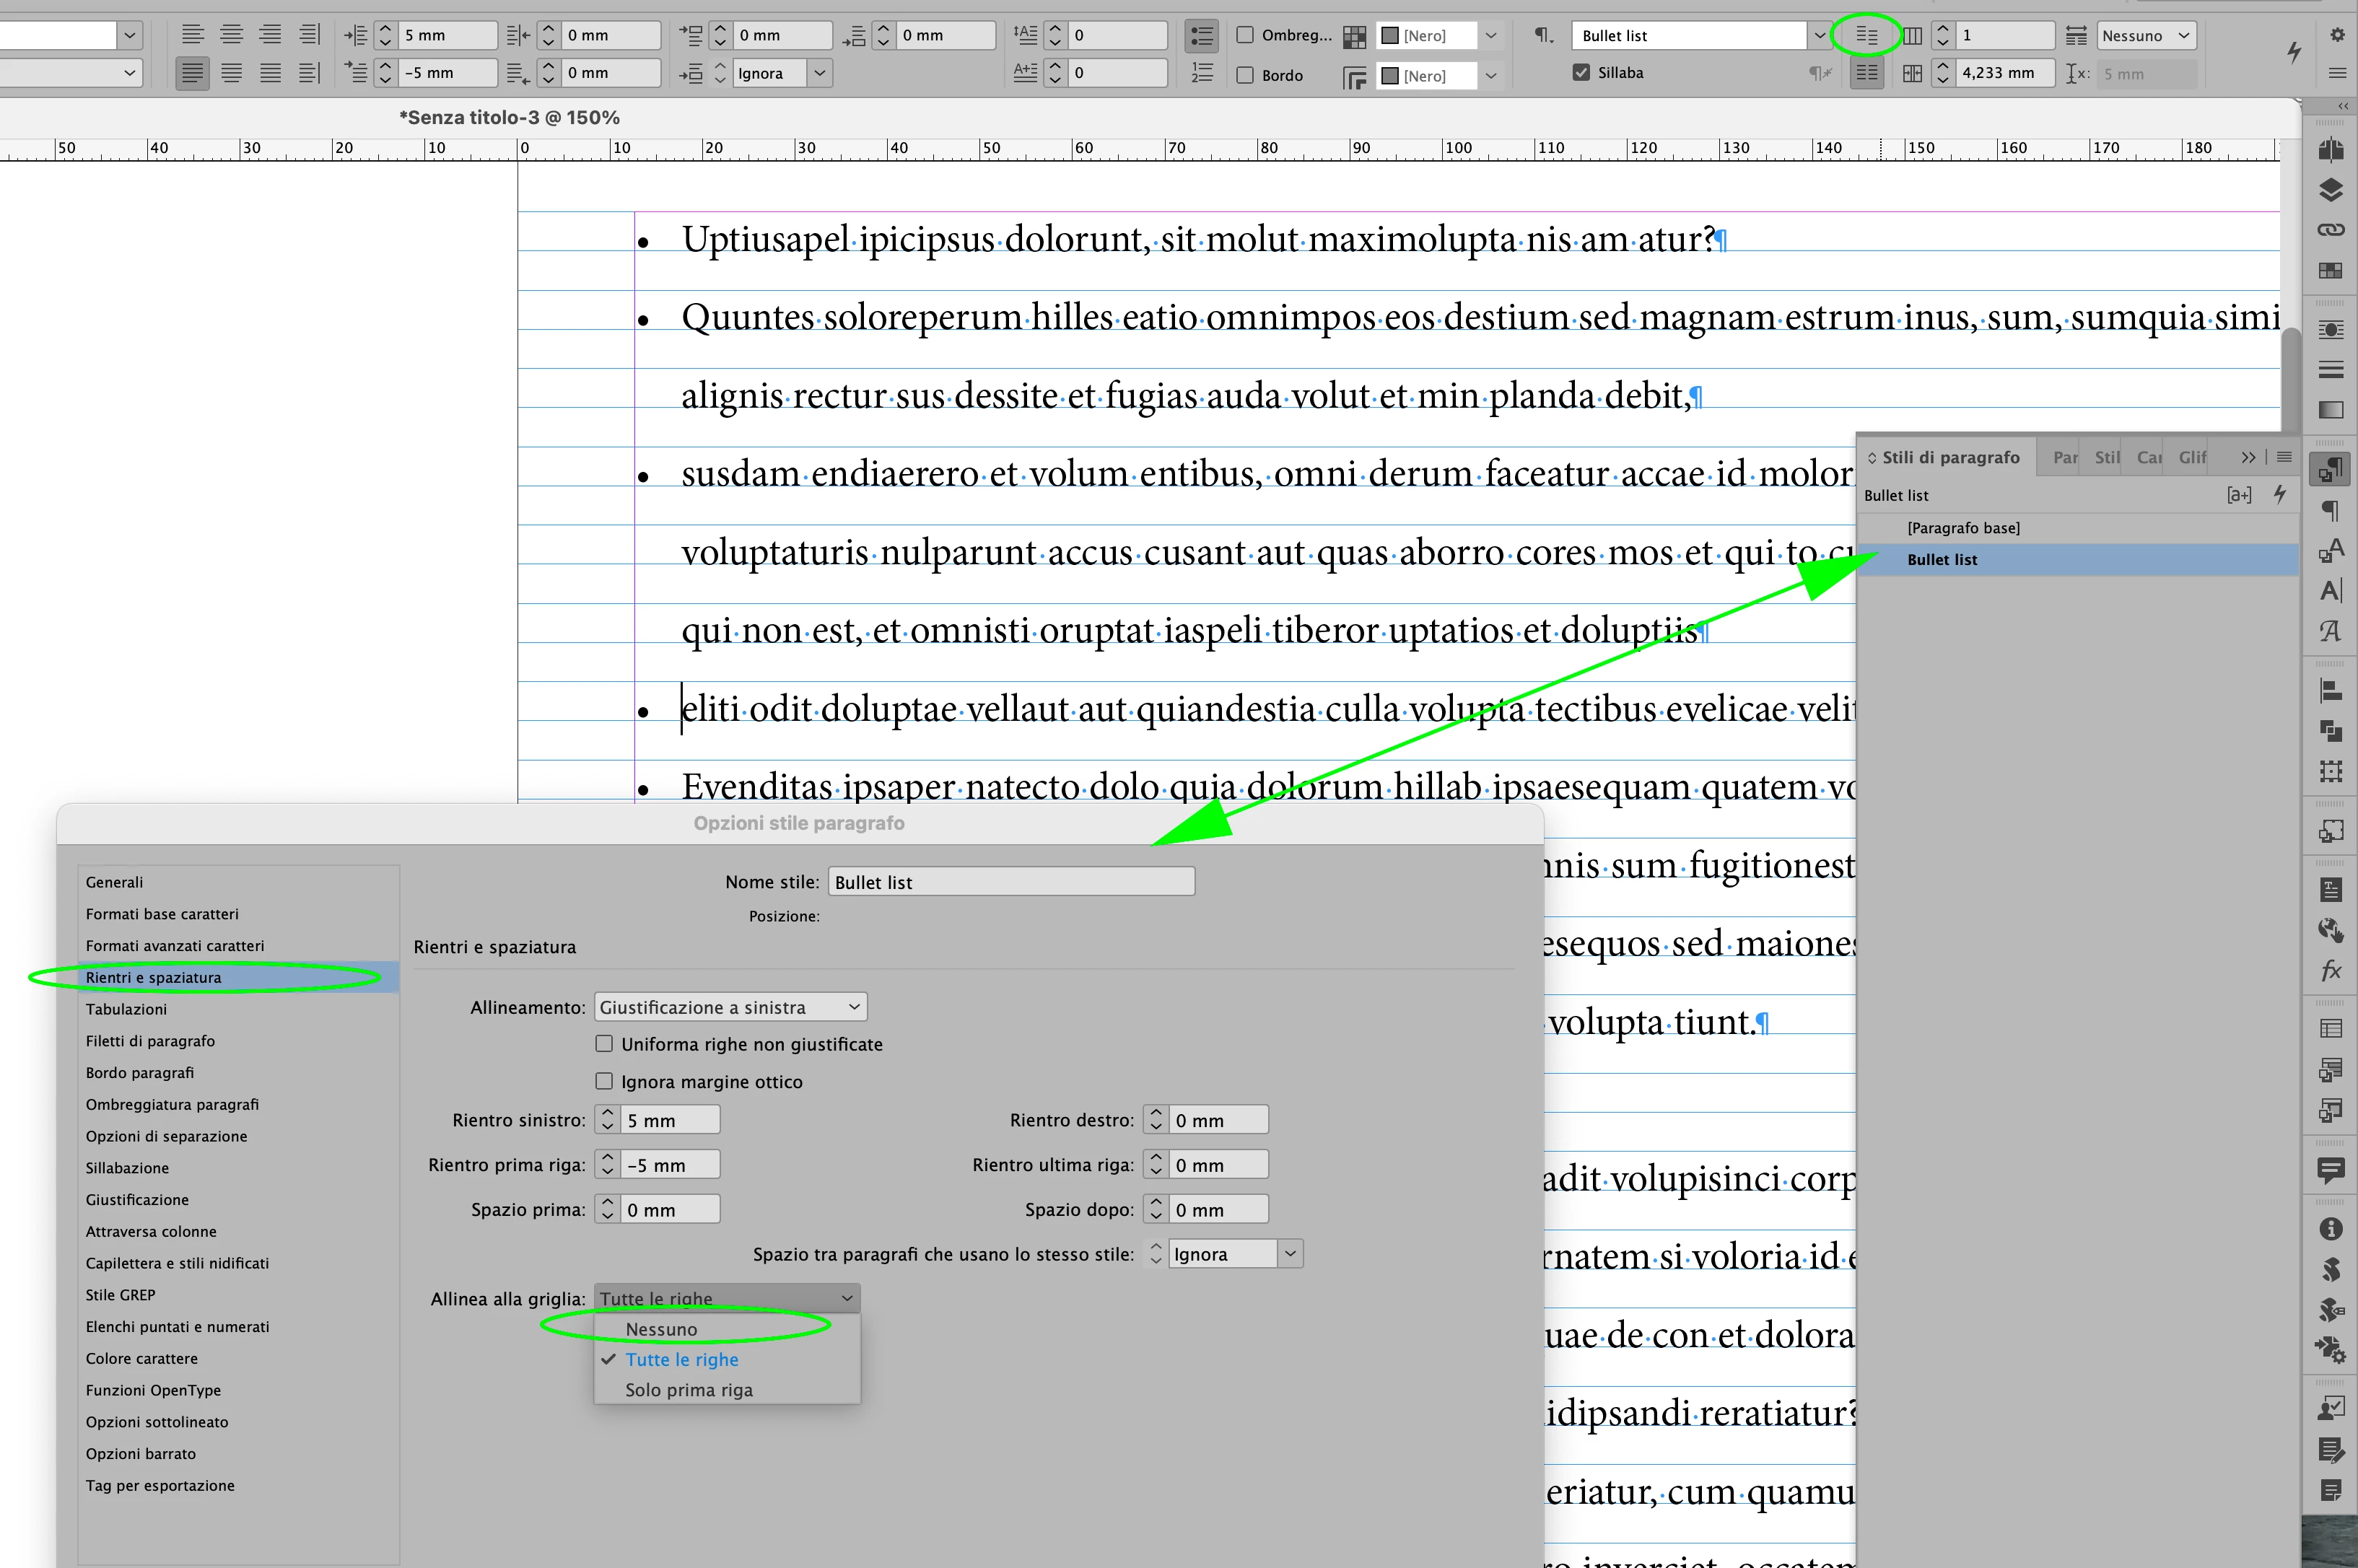2358x1568 pixels.
Task: Enable the Ombreggiatura checkbox
Action: (1245, 35)
